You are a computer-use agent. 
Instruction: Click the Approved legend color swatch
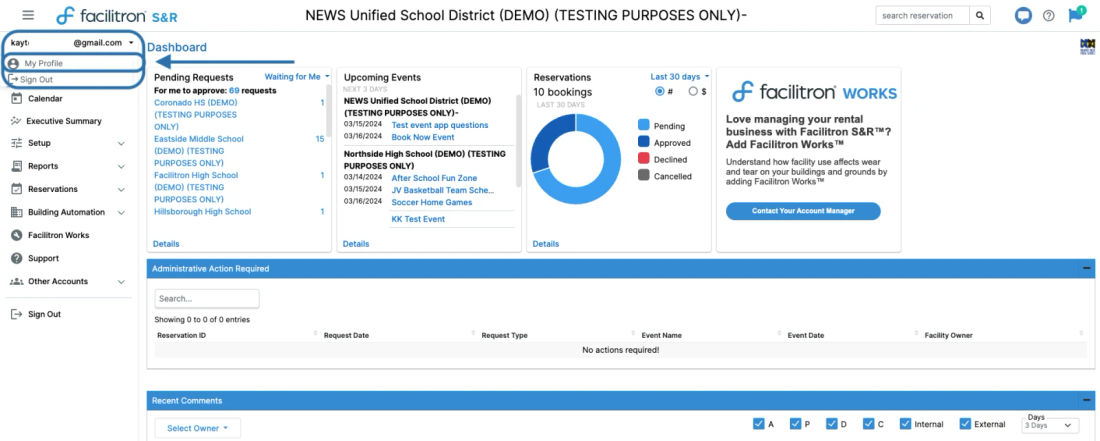(644, 142)
